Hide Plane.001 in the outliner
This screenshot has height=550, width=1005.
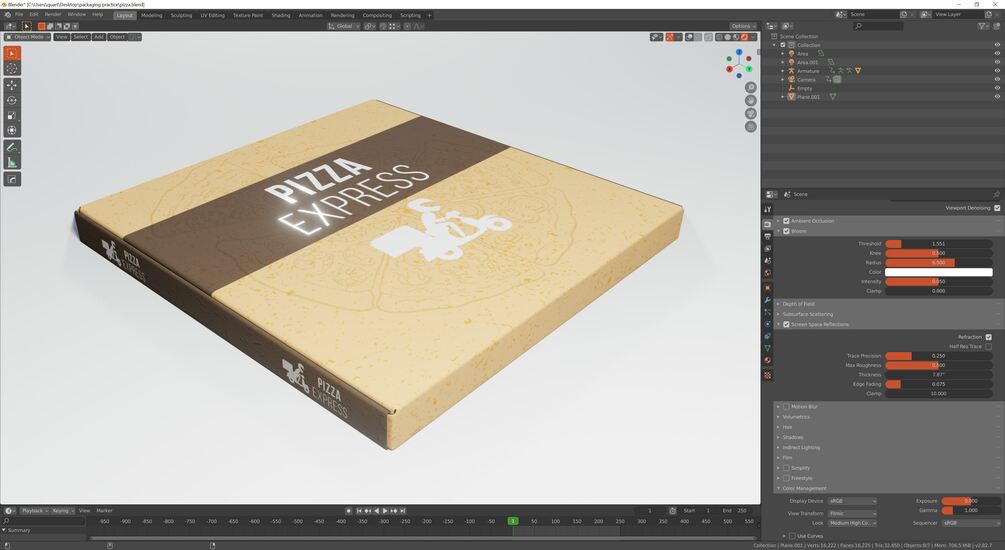(997, 97)
